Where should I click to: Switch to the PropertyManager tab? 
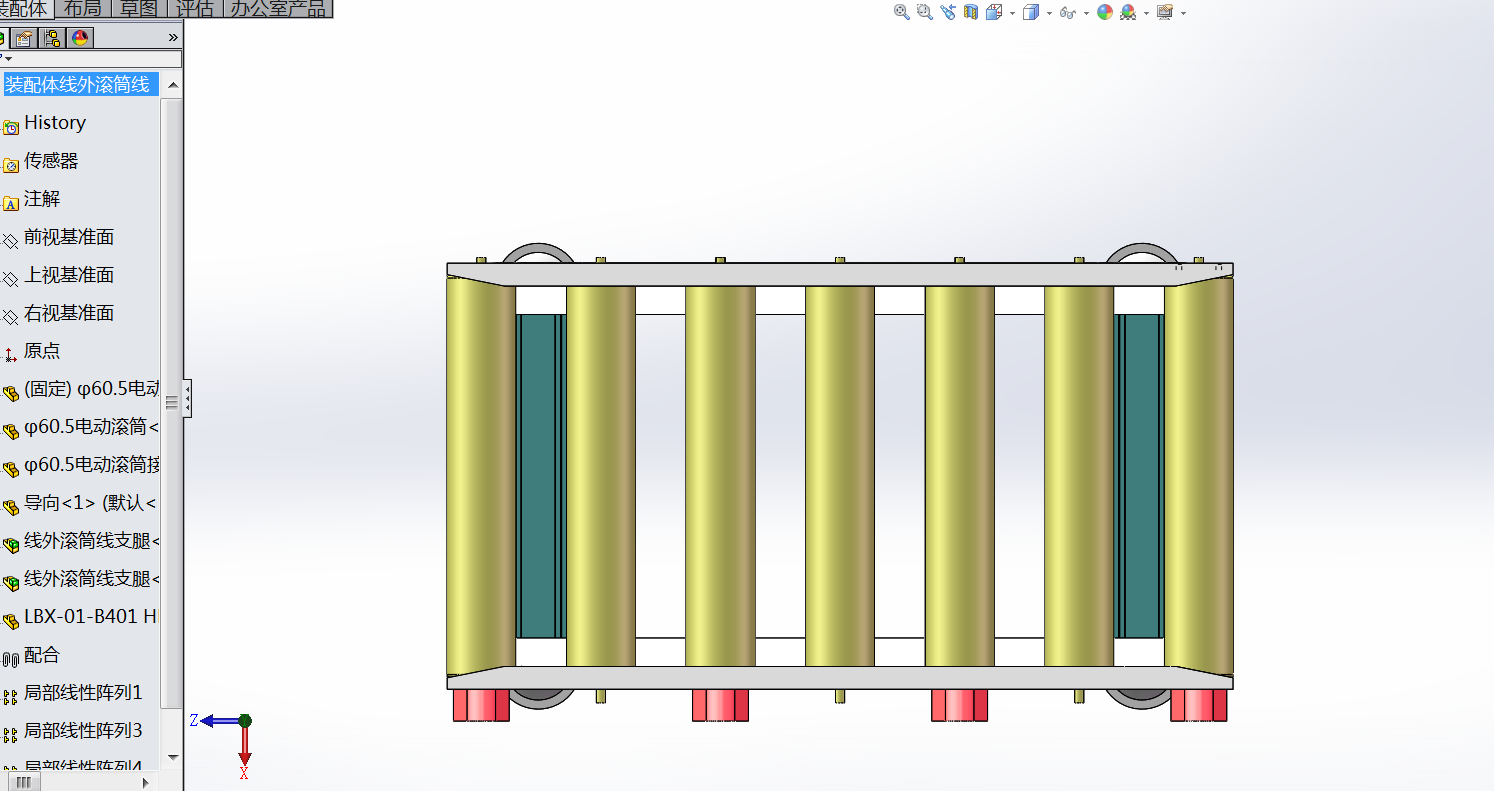[23, 38]
